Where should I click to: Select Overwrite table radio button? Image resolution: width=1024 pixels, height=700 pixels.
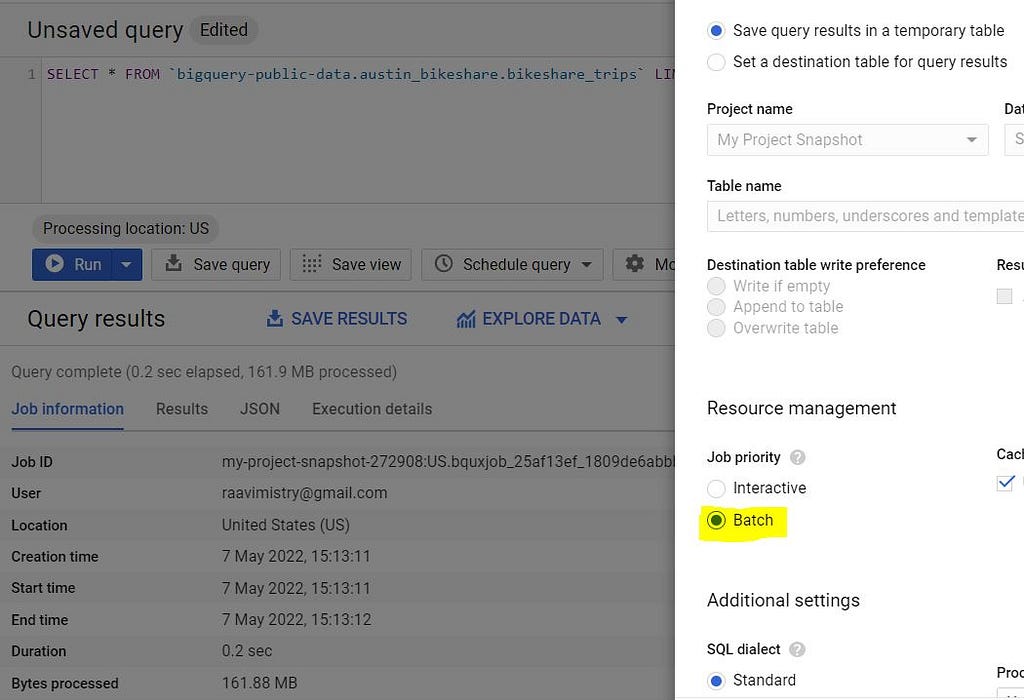point(716,328)
